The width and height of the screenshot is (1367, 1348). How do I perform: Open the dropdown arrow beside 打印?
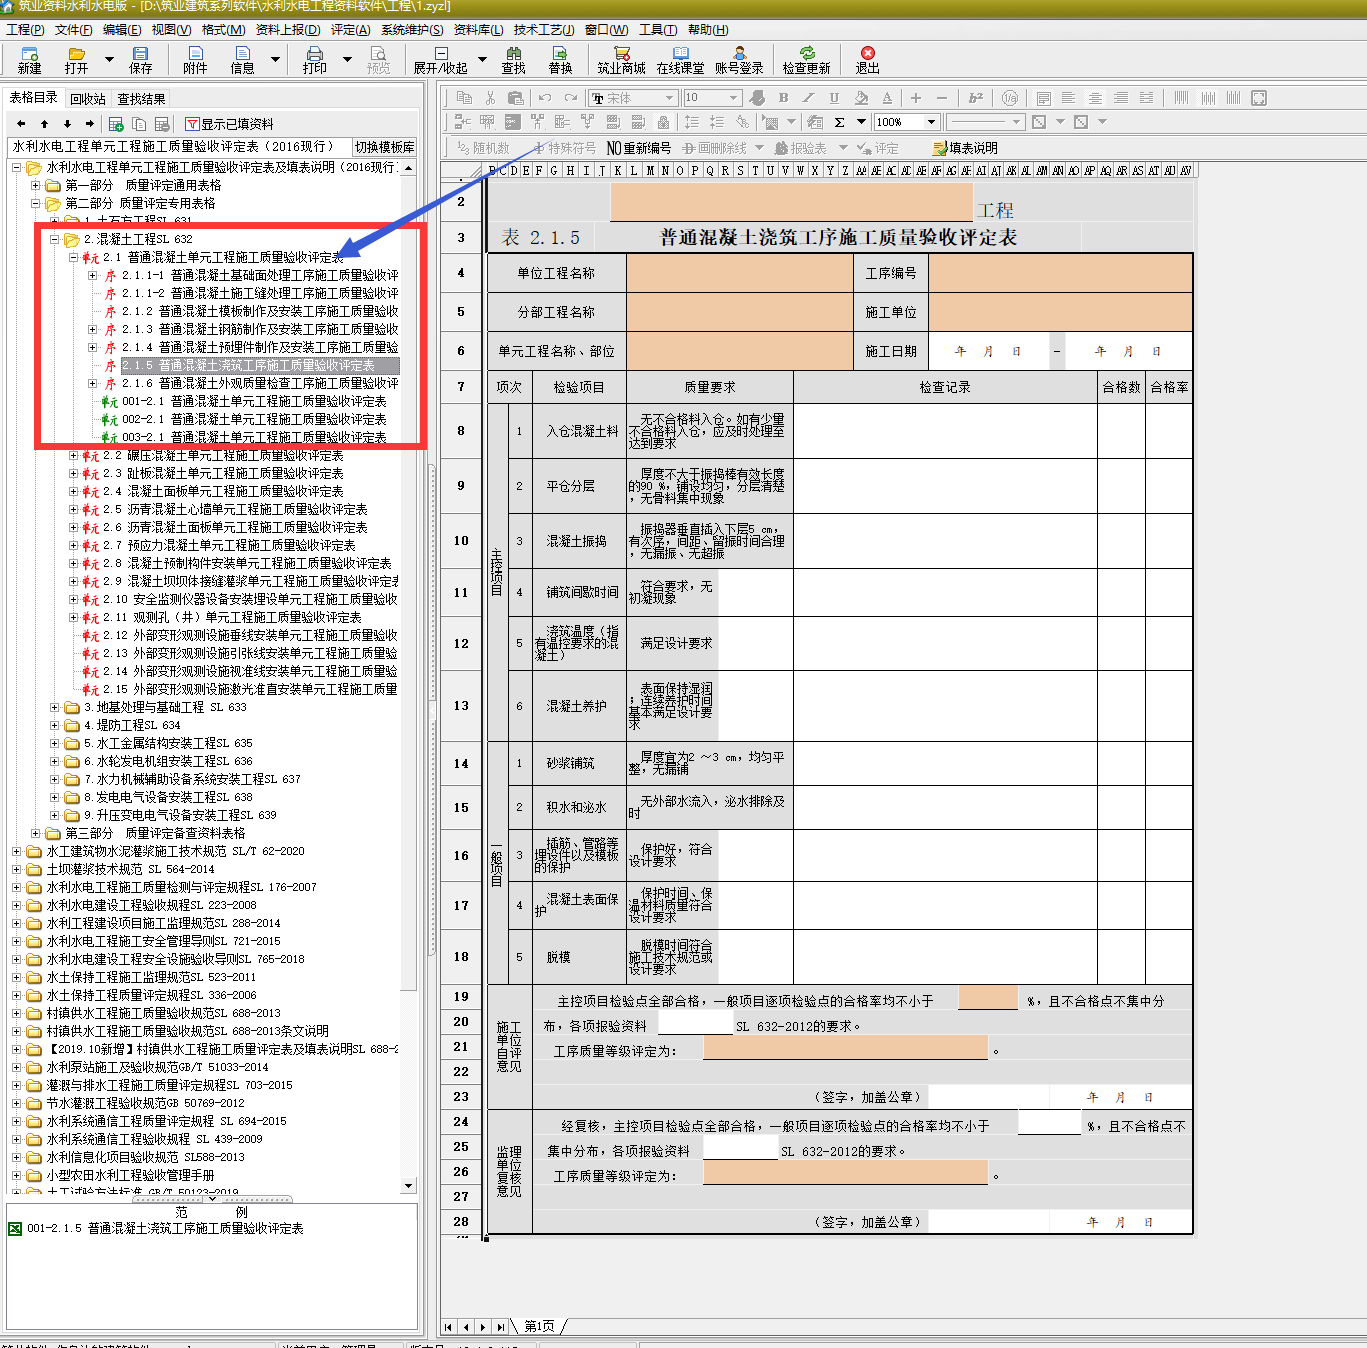click(x=347, y=59)
